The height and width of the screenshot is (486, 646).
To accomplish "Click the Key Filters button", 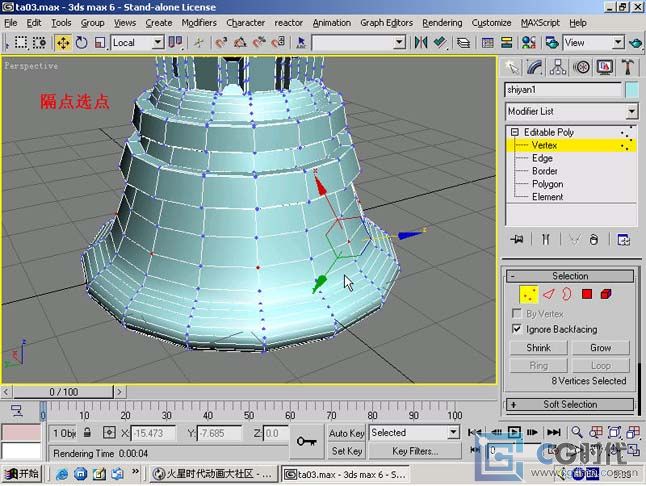I will [414, 451].
